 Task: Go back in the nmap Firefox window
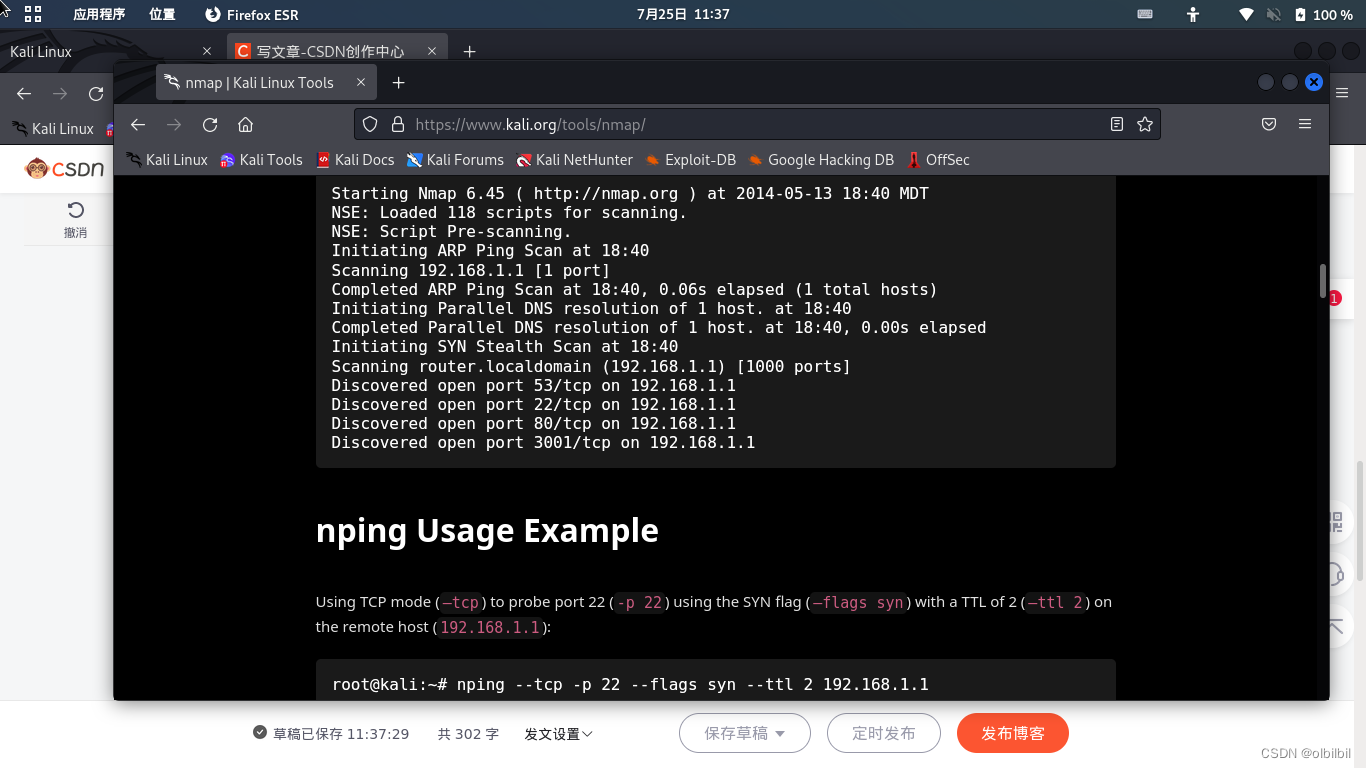tap(138, 124)
